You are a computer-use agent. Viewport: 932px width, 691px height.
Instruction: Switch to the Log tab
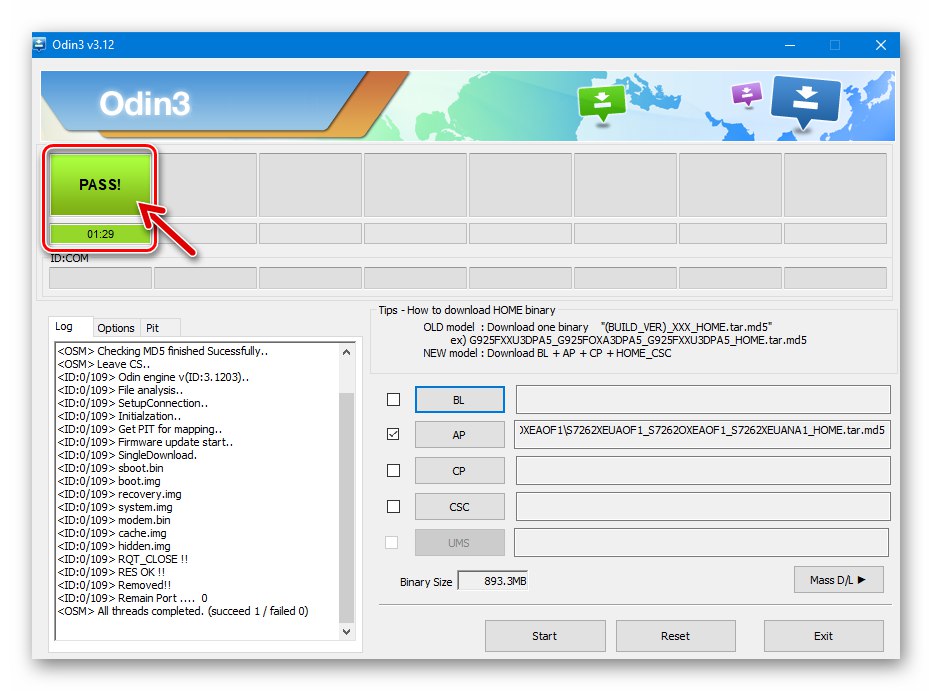(64, 327)
